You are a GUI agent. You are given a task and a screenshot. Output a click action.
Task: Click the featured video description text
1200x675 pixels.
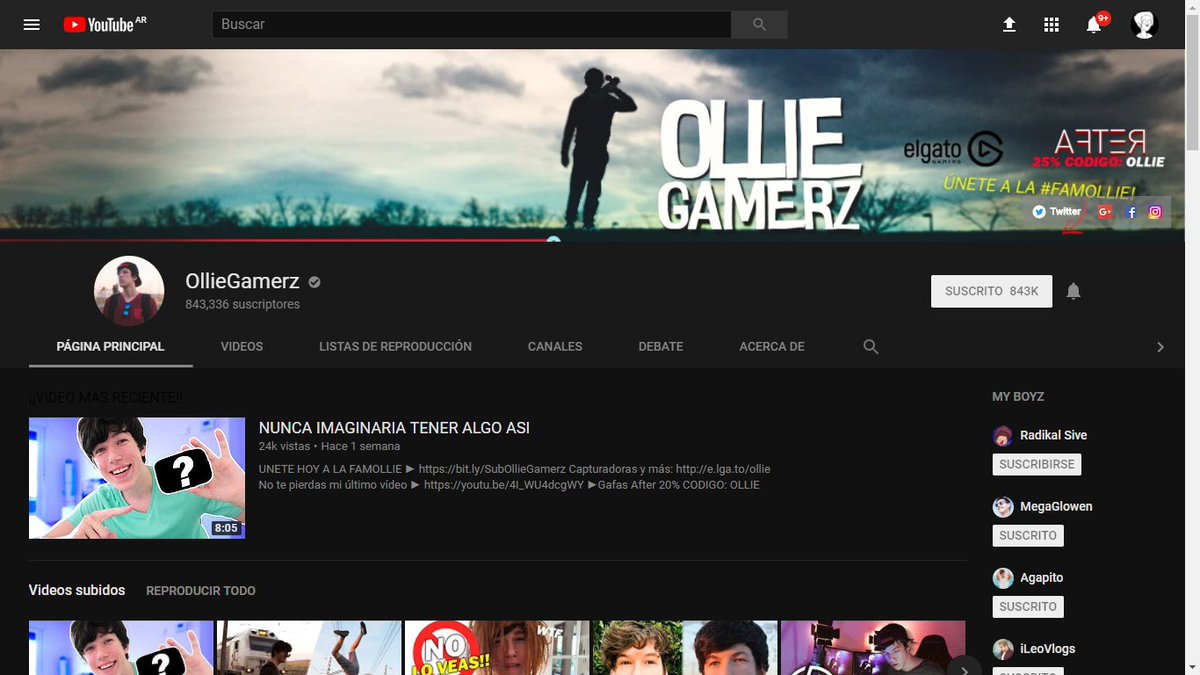tap(514, 477)
